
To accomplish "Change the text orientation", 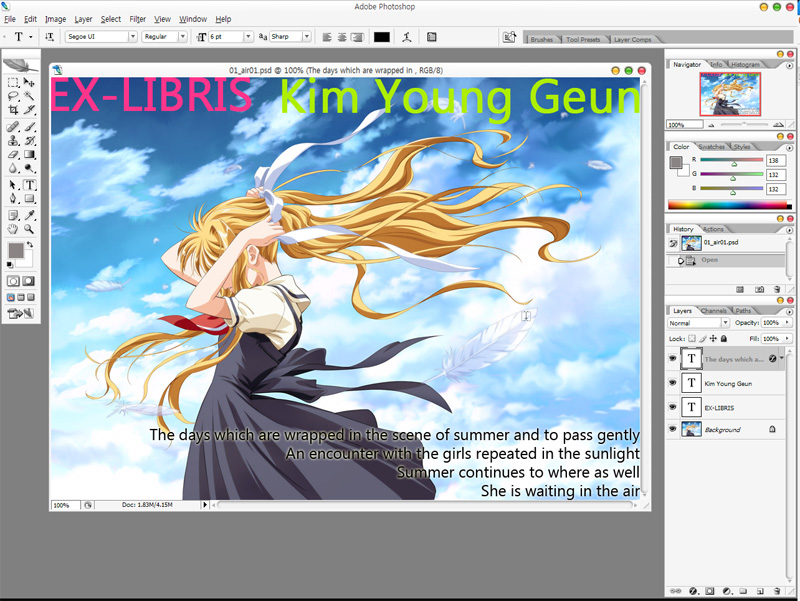I will (49, 37).
